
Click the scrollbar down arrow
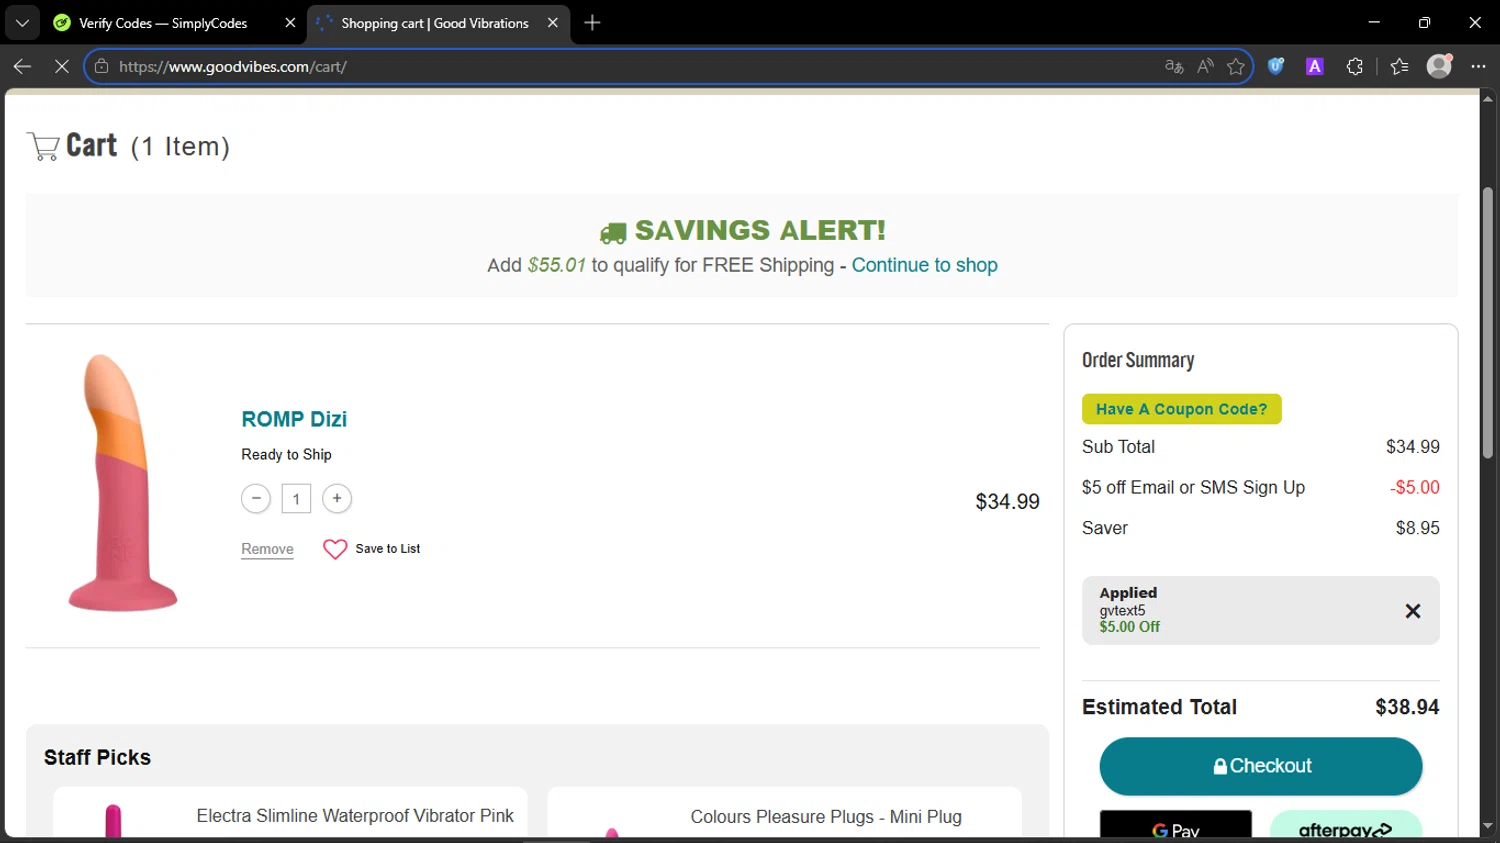pos(1488,827)
